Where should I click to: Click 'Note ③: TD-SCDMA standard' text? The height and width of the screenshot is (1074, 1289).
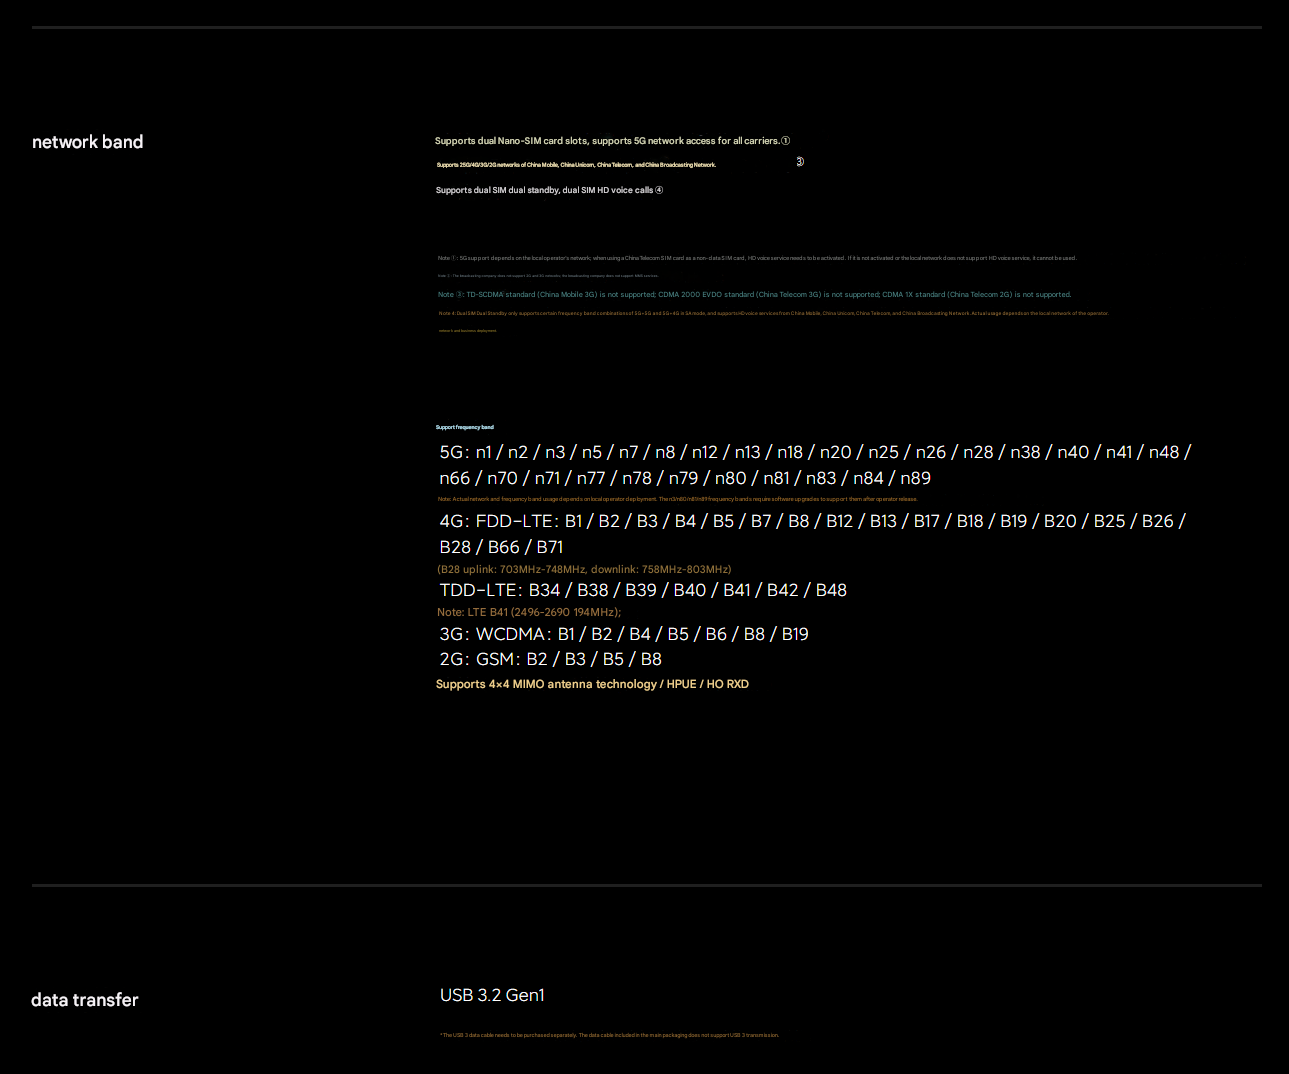click(x=754, y=295)
